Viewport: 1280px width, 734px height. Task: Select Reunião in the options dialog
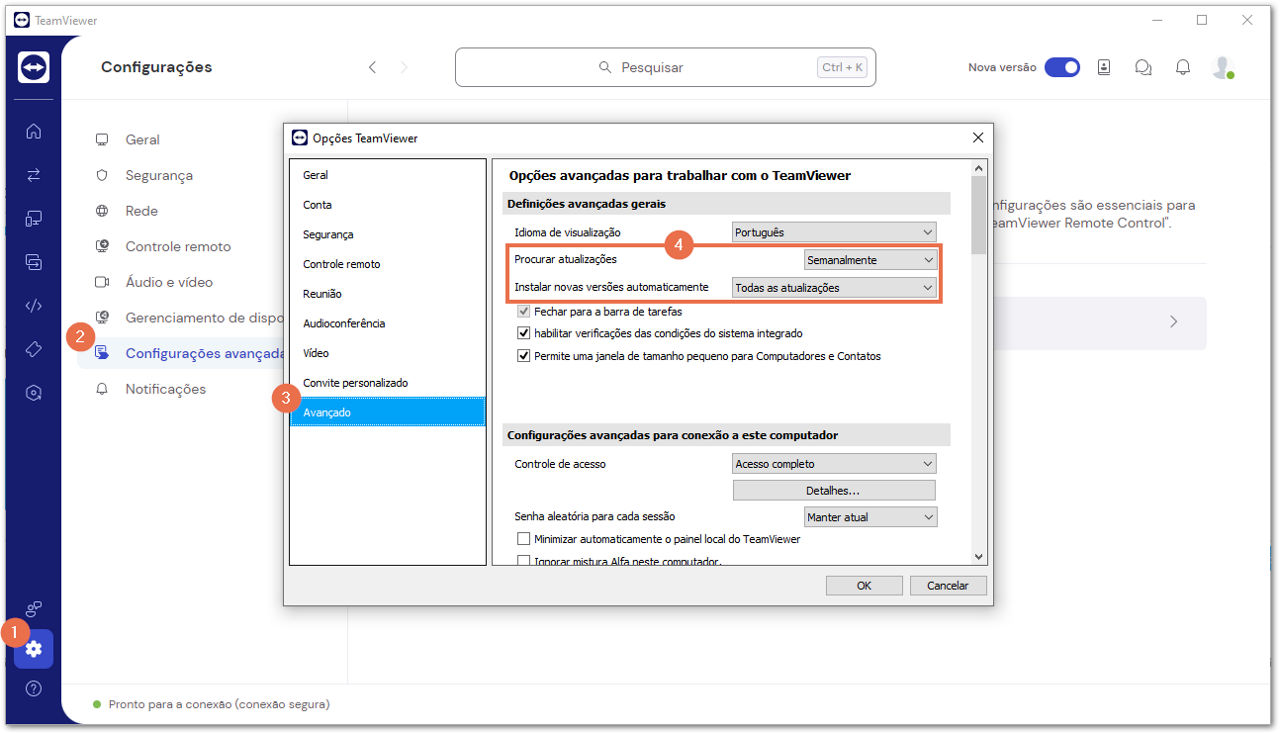[x=387, y=293]
